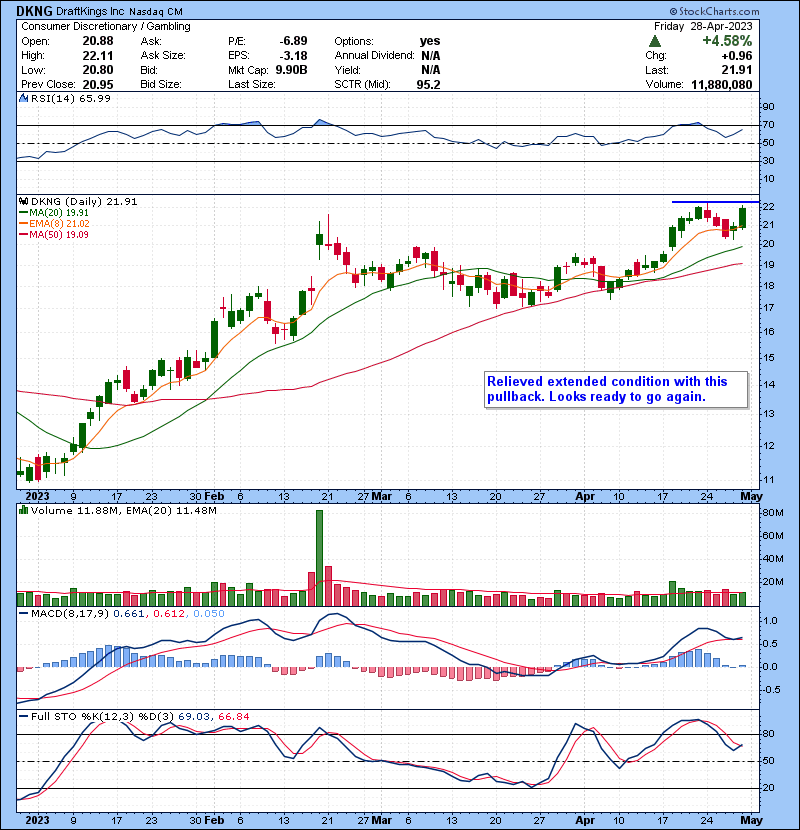Click the DraftKings Inc company name
Screen dimensions: 800x830
(89, 11)
